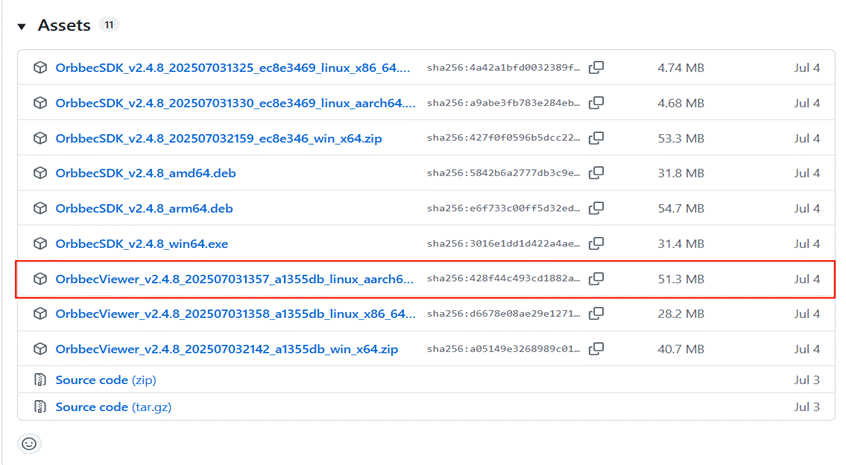Click package icon beside amd64.deb
The image size is (846, 465).
tap(40, 173)
